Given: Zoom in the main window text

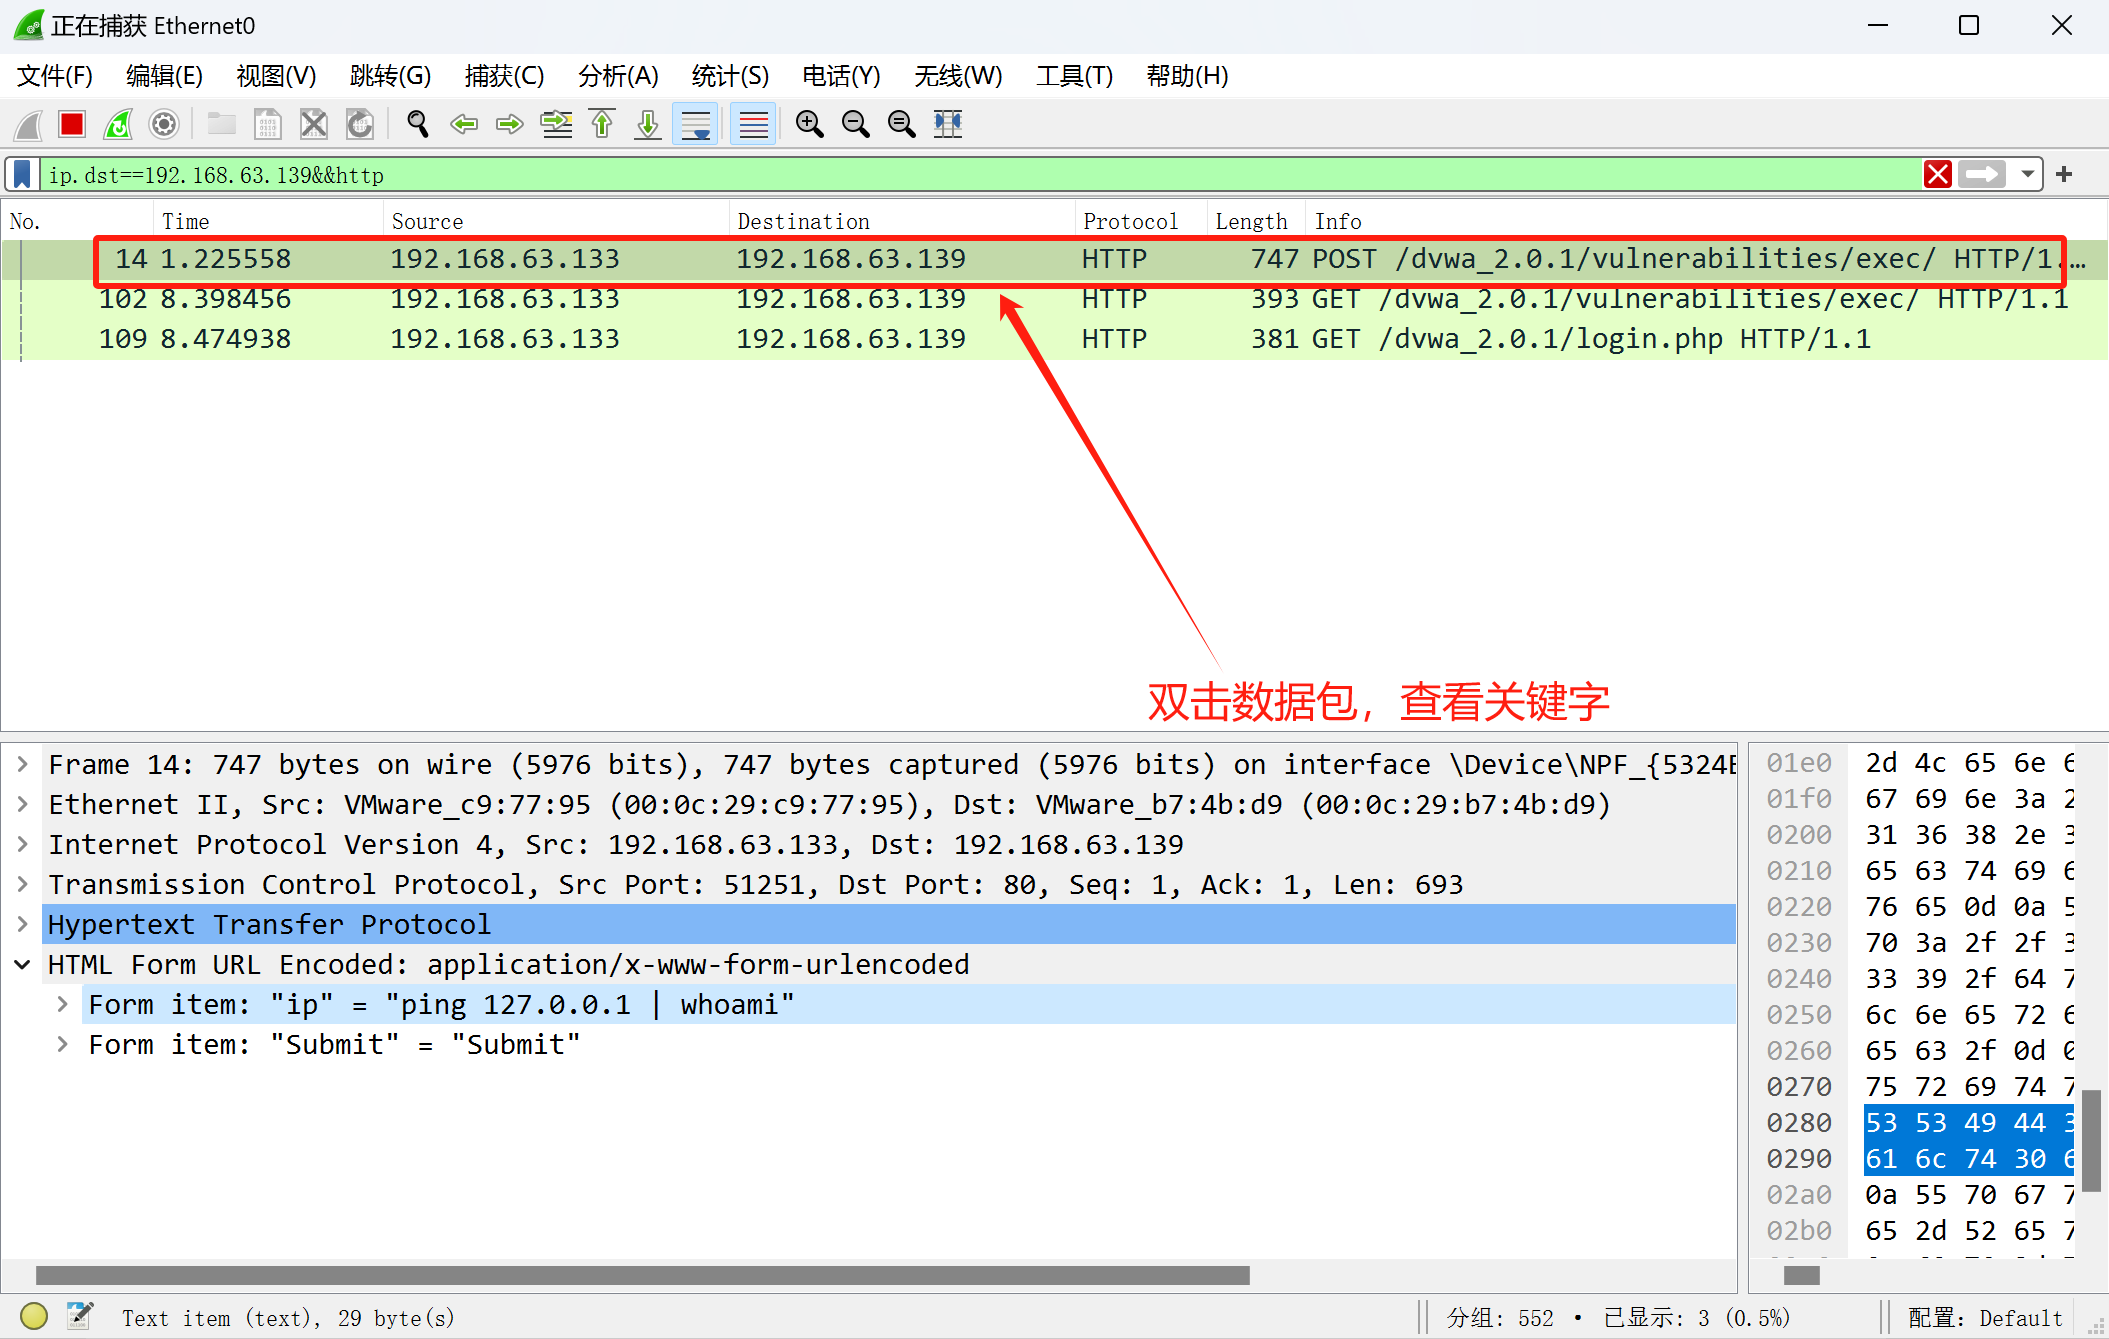Looking at the screenshot, I should click(x=810, y=124).
